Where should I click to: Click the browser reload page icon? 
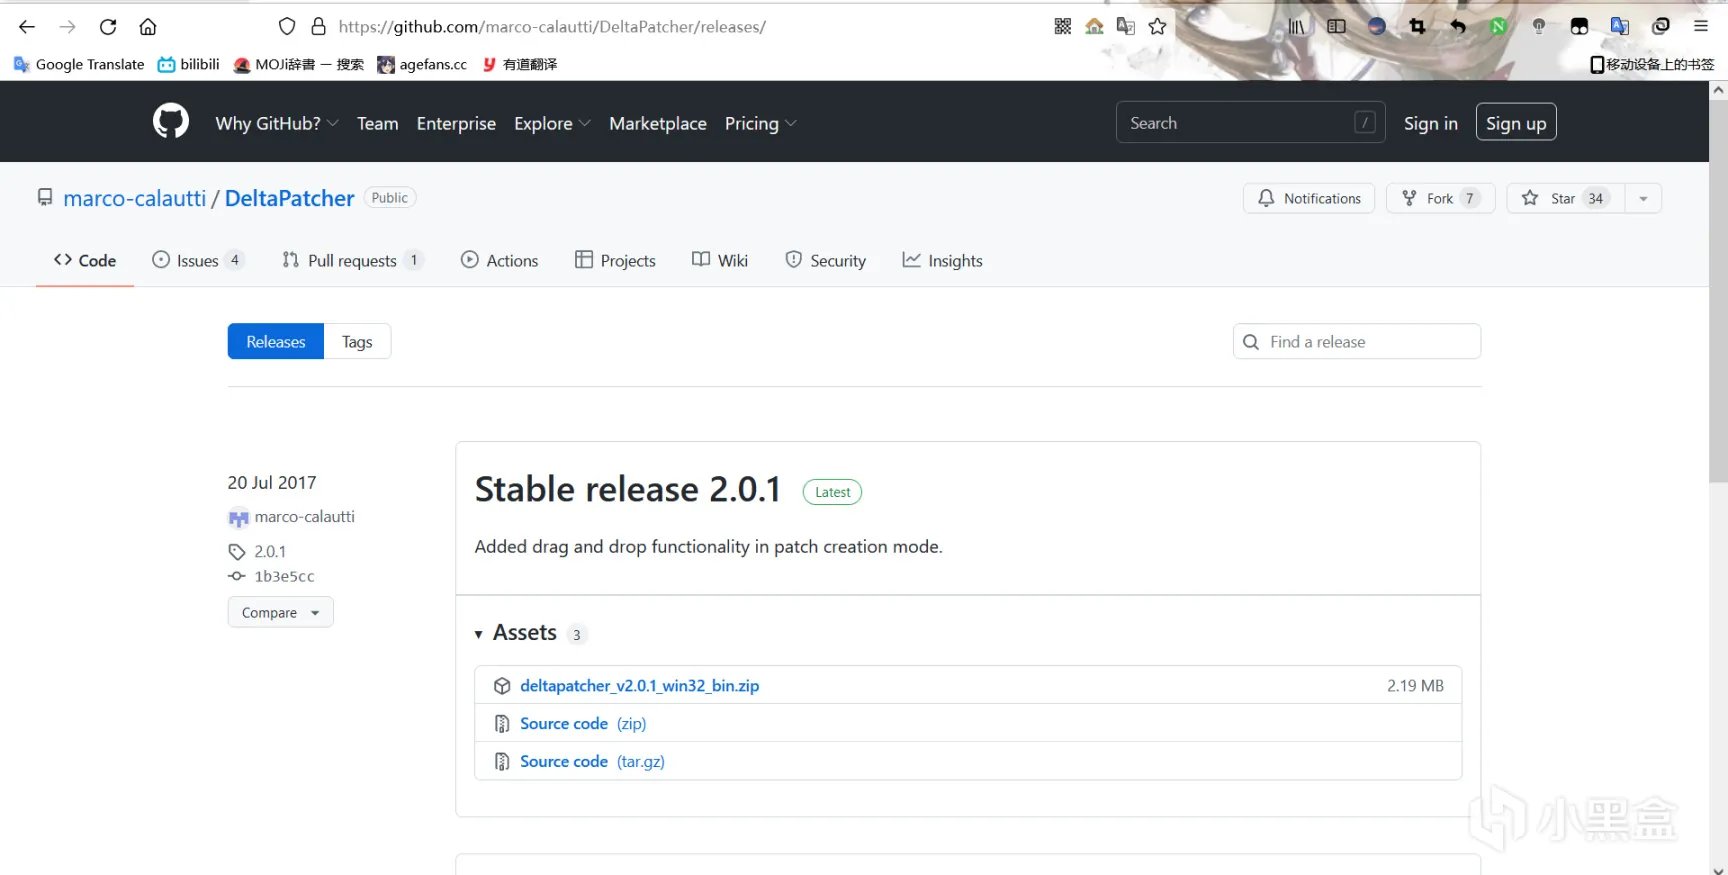coord(108,27)
